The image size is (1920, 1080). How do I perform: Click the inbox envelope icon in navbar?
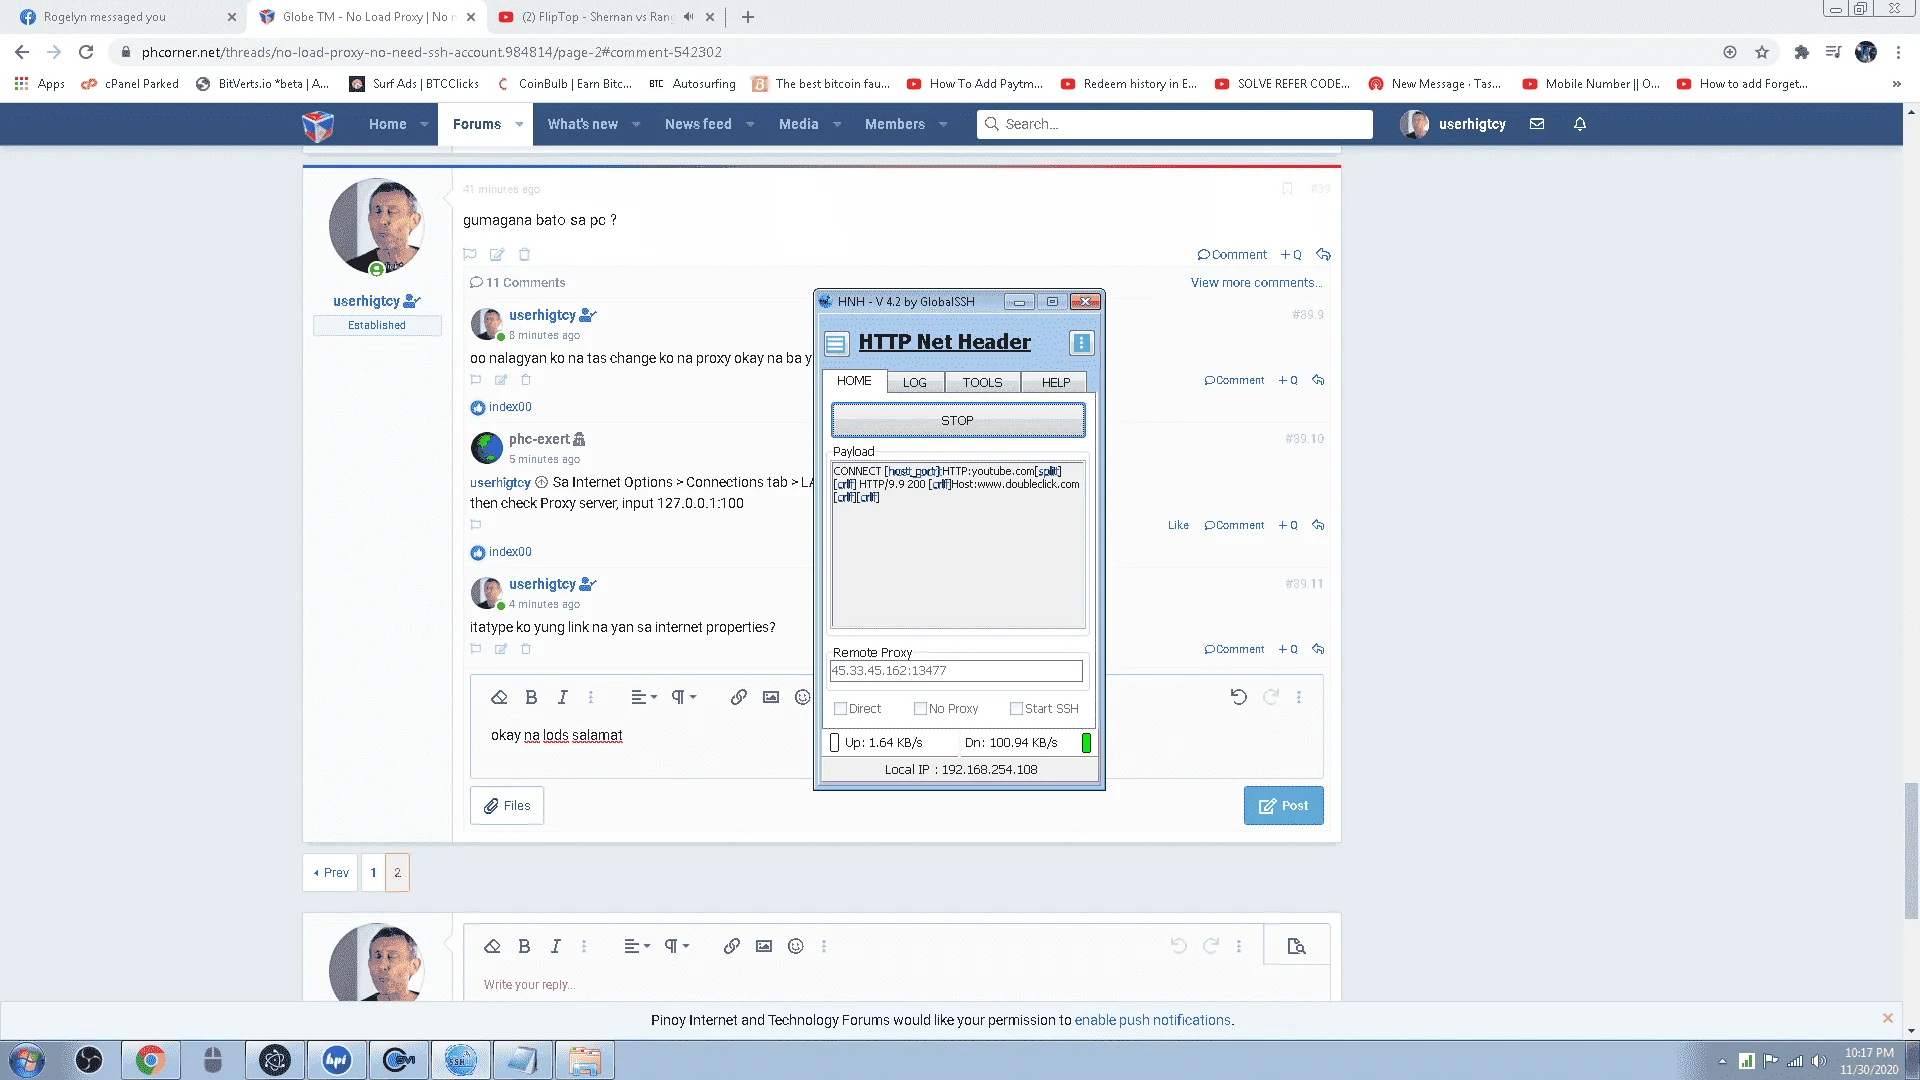pos(1537,124)
